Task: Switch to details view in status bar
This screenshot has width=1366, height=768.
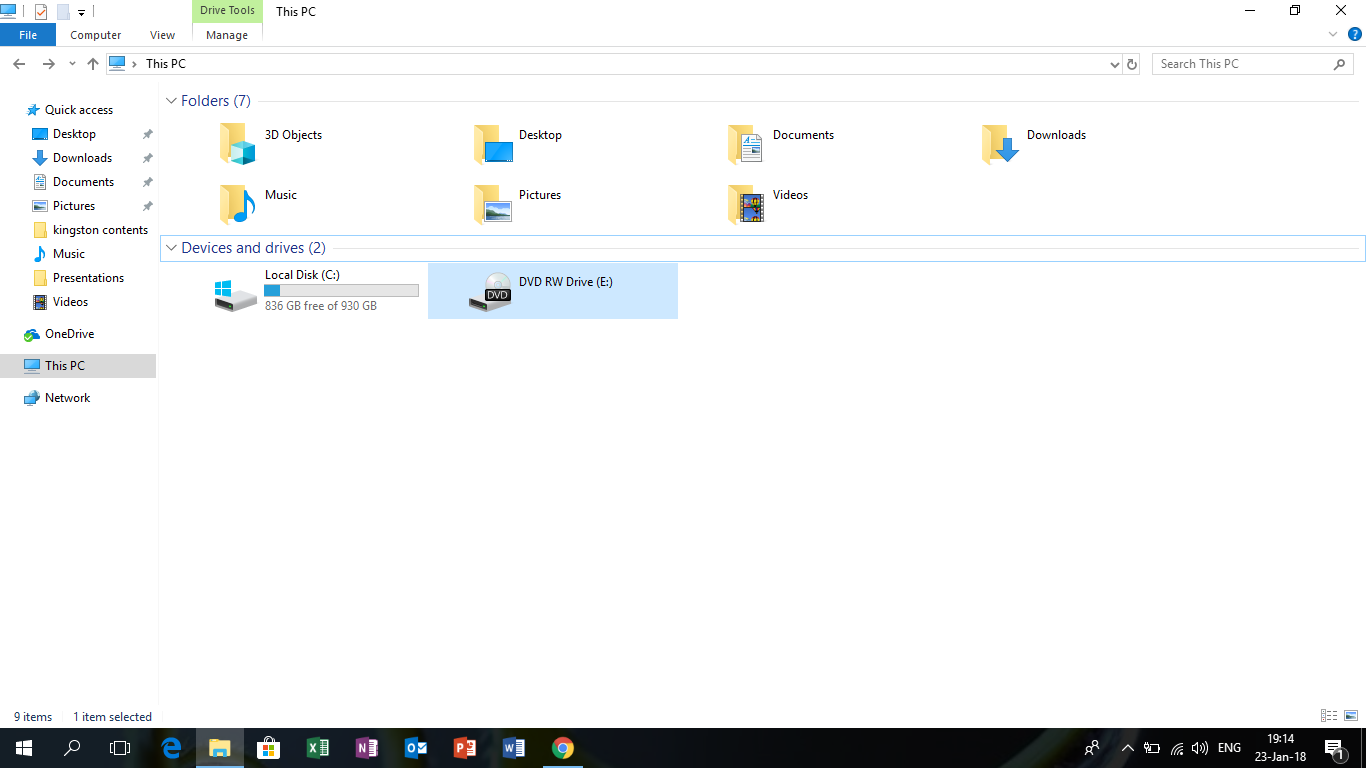Action: pyautogui.click(x=1329, y=716)
